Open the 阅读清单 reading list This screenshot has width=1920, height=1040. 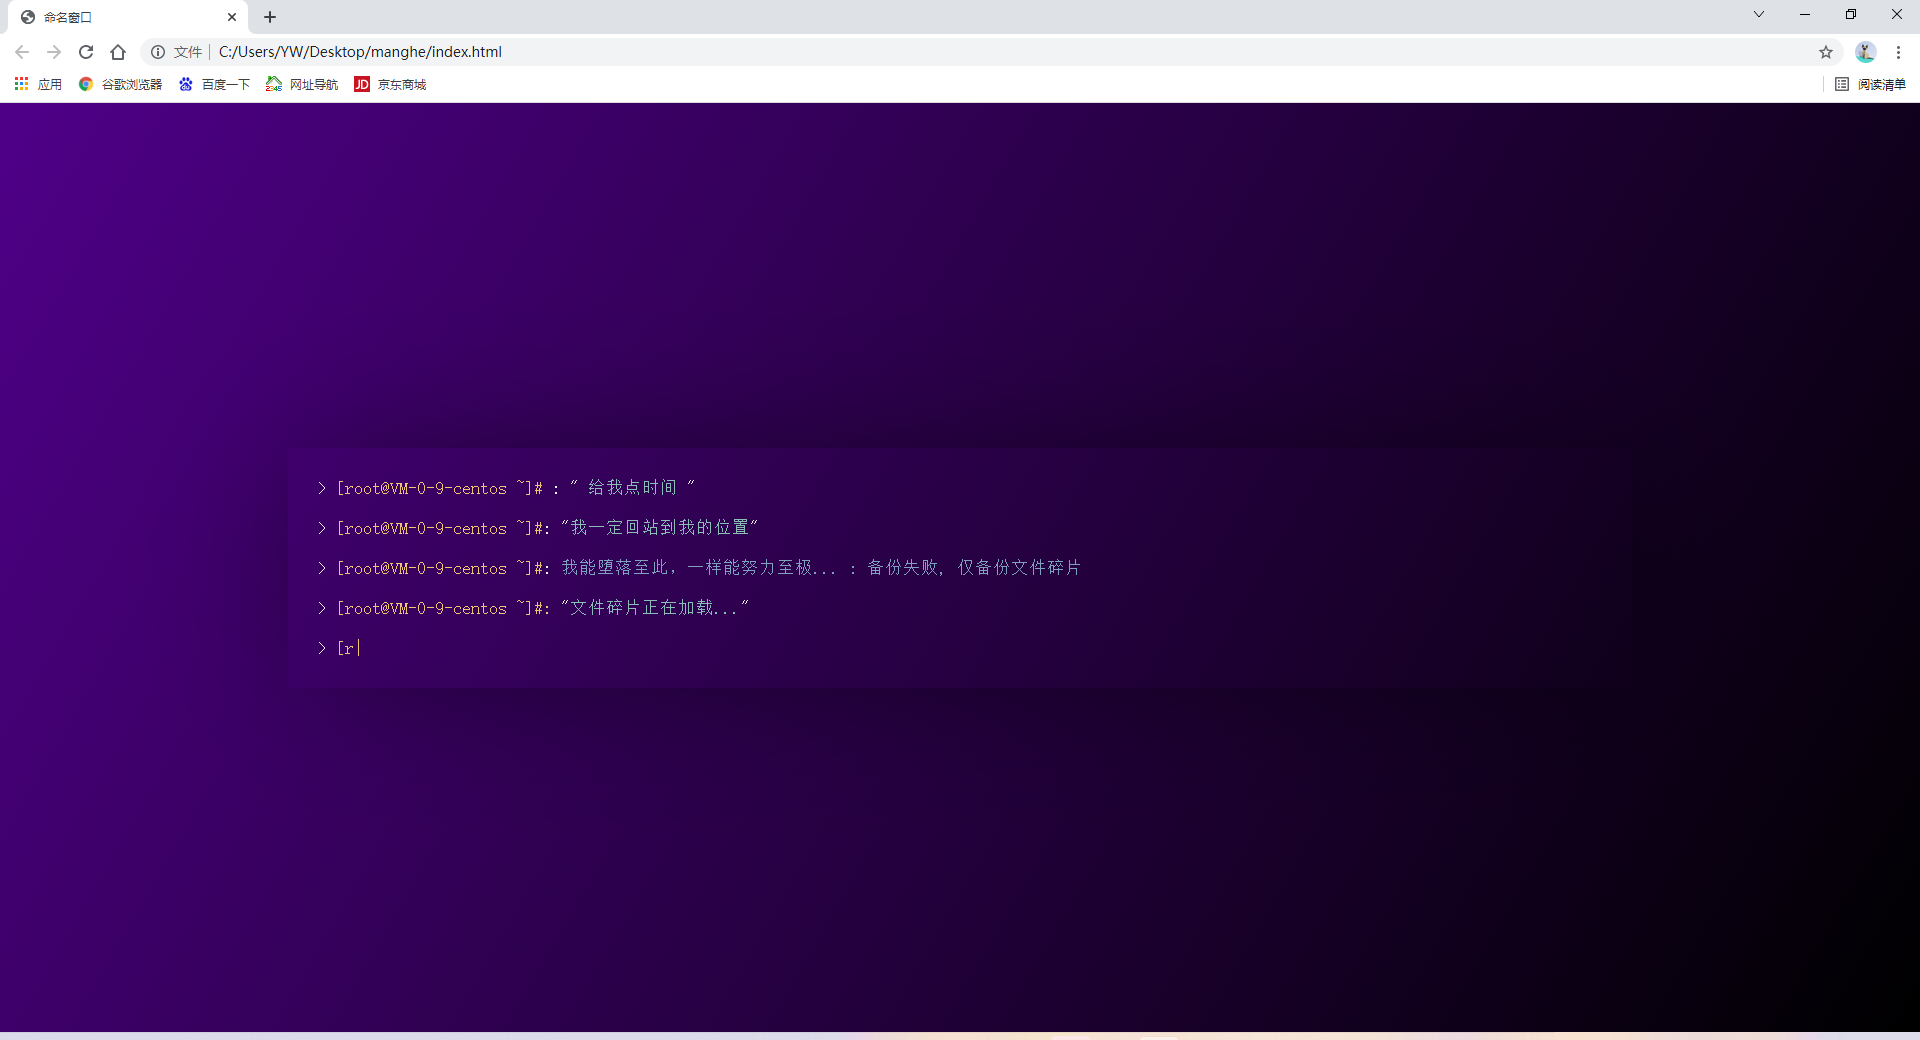point(1871,84)
